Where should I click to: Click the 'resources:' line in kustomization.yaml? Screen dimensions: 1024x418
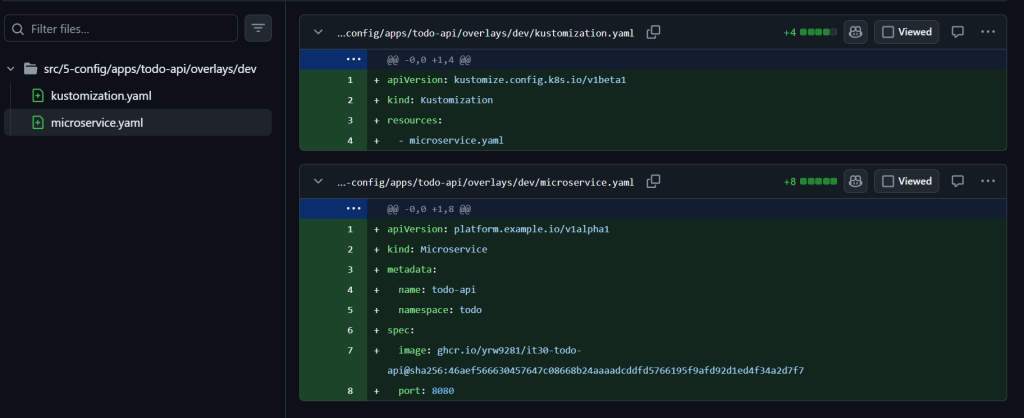(x=415, y=120)
